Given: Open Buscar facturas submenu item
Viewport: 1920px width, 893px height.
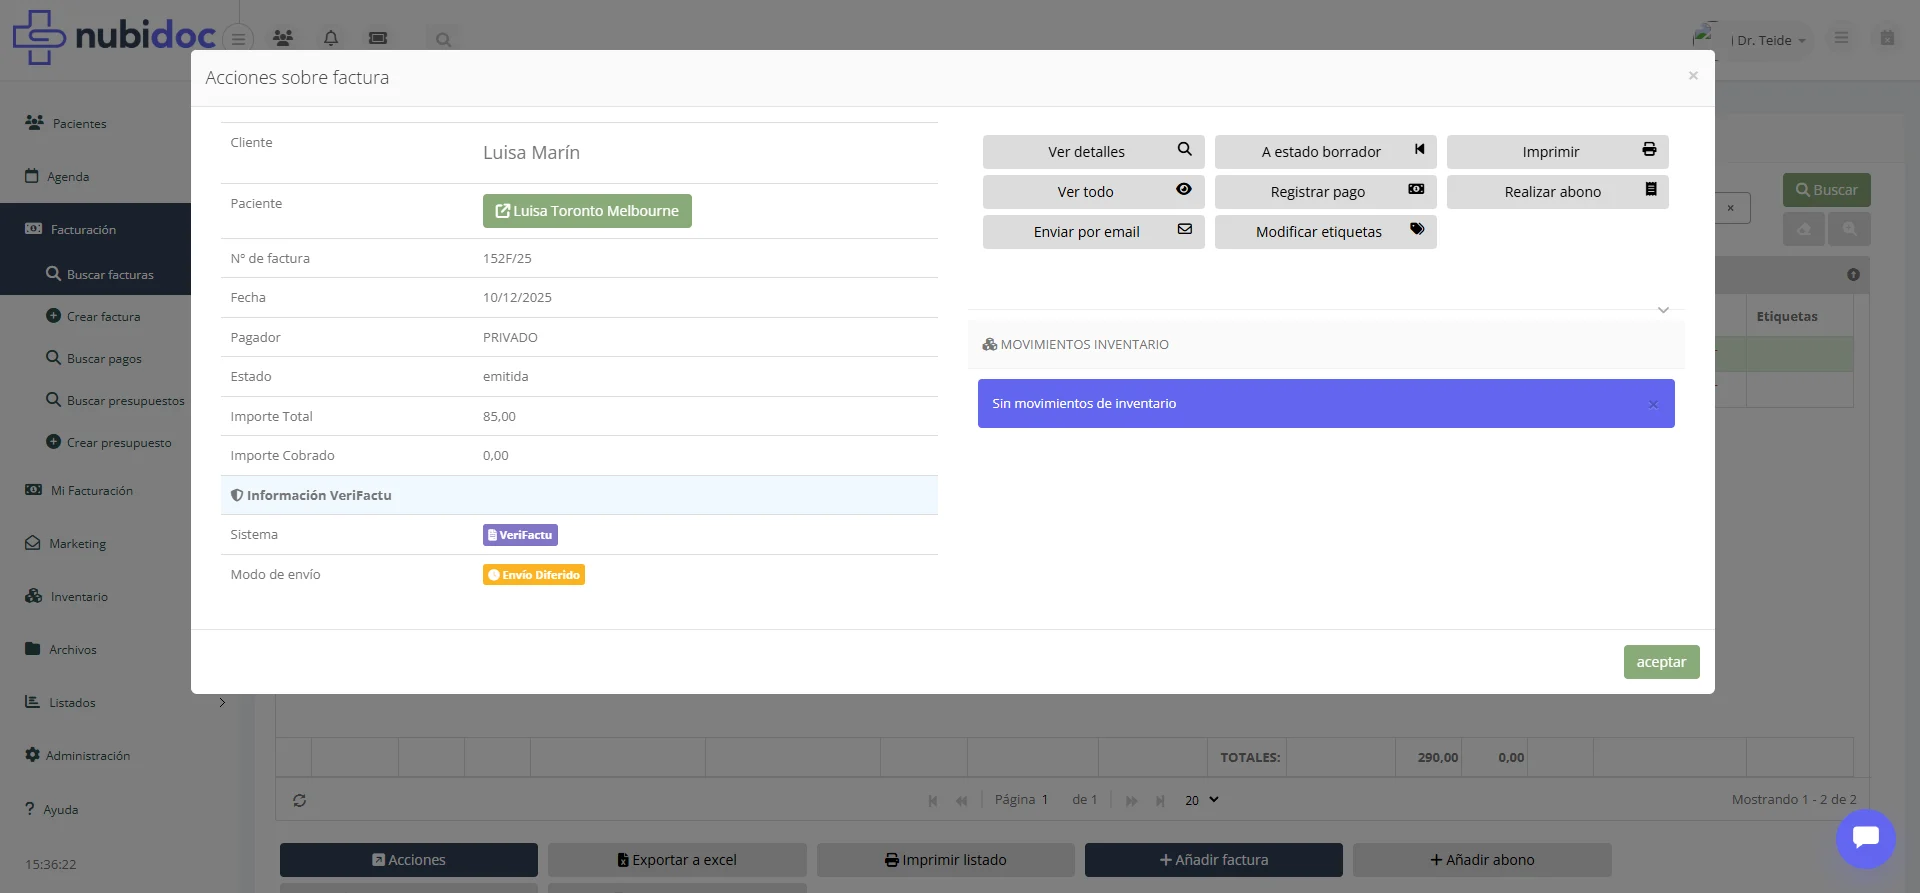Looking at the screenshot, I should [x=100, y=274].
